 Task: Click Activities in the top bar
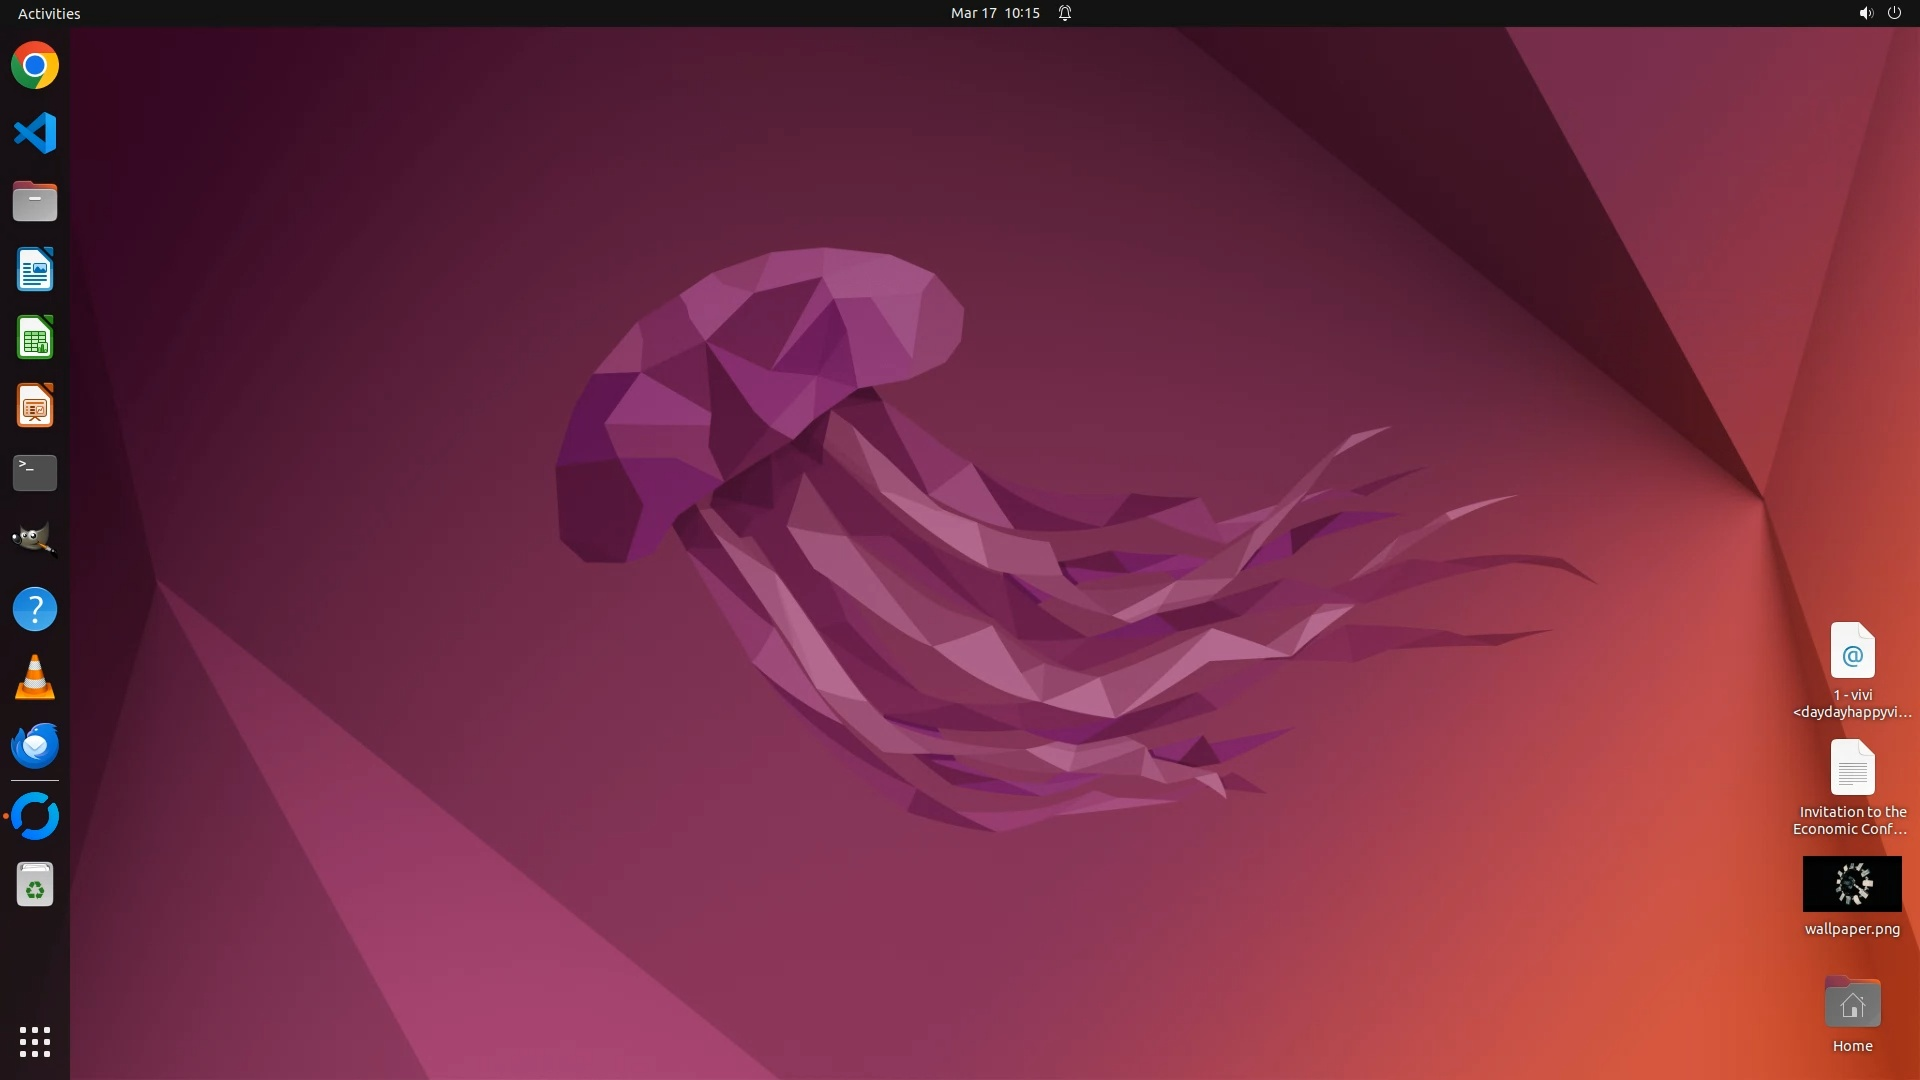pos(49,13)
